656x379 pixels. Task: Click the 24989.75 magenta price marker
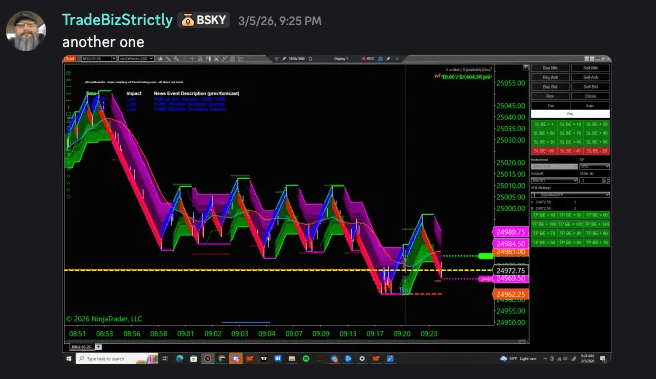(x=510, y=232)
